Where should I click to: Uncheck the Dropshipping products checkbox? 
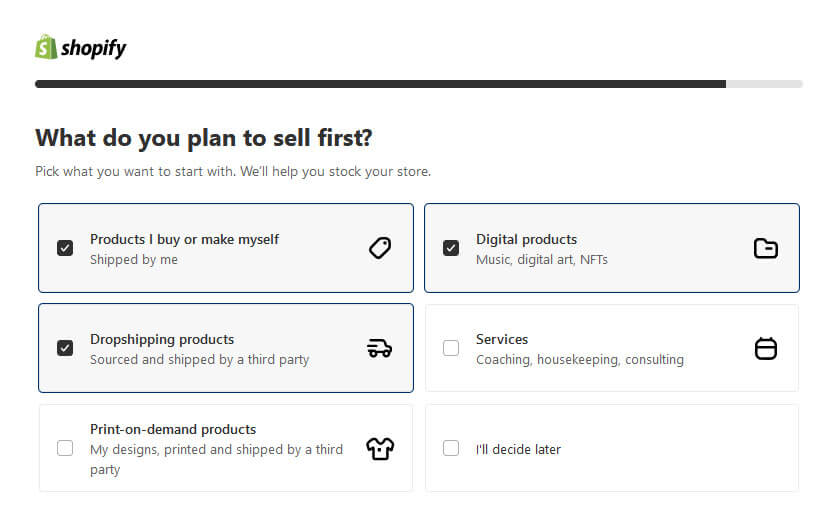coord(65,348)
